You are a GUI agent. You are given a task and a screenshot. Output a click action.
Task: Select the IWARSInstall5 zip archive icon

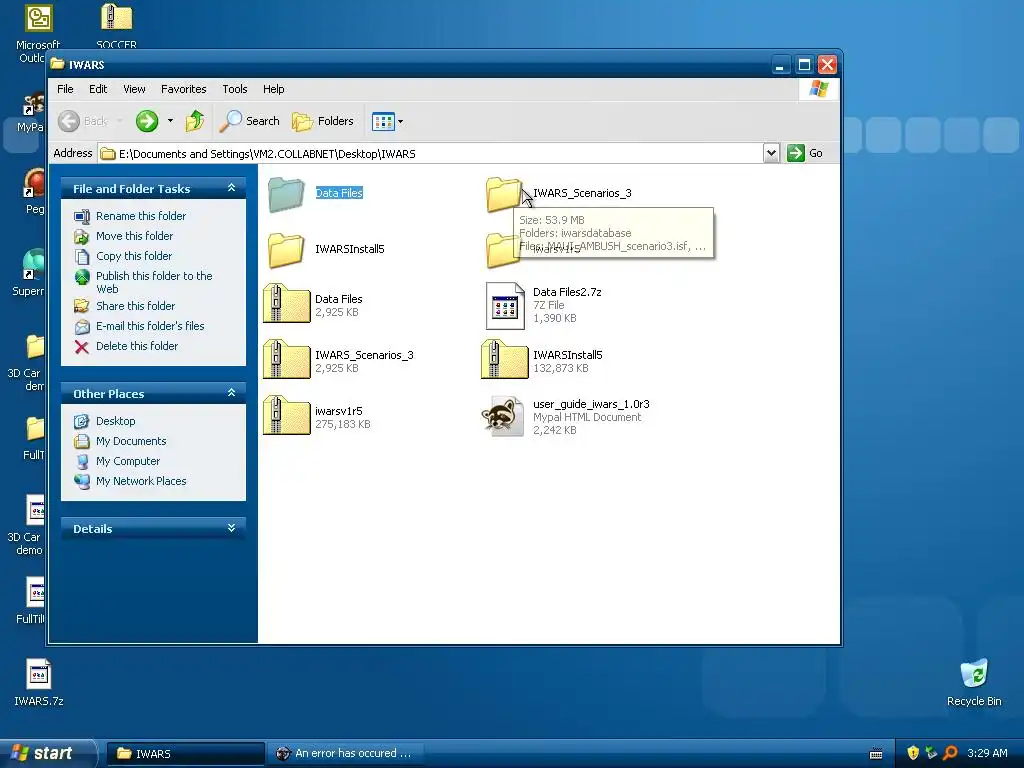504,359
